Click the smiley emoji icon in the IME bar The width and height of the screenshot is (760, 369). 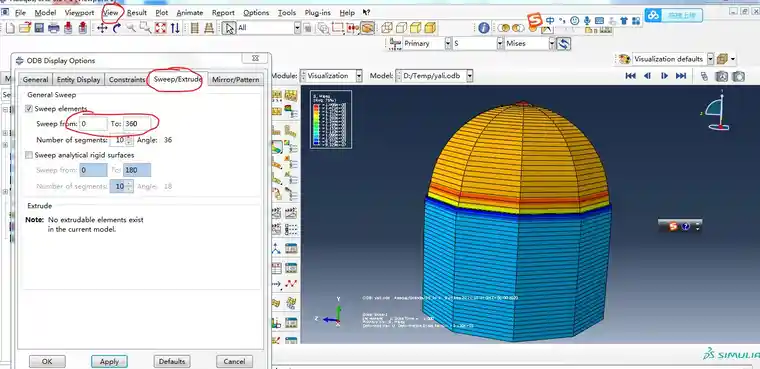[574, 21]
